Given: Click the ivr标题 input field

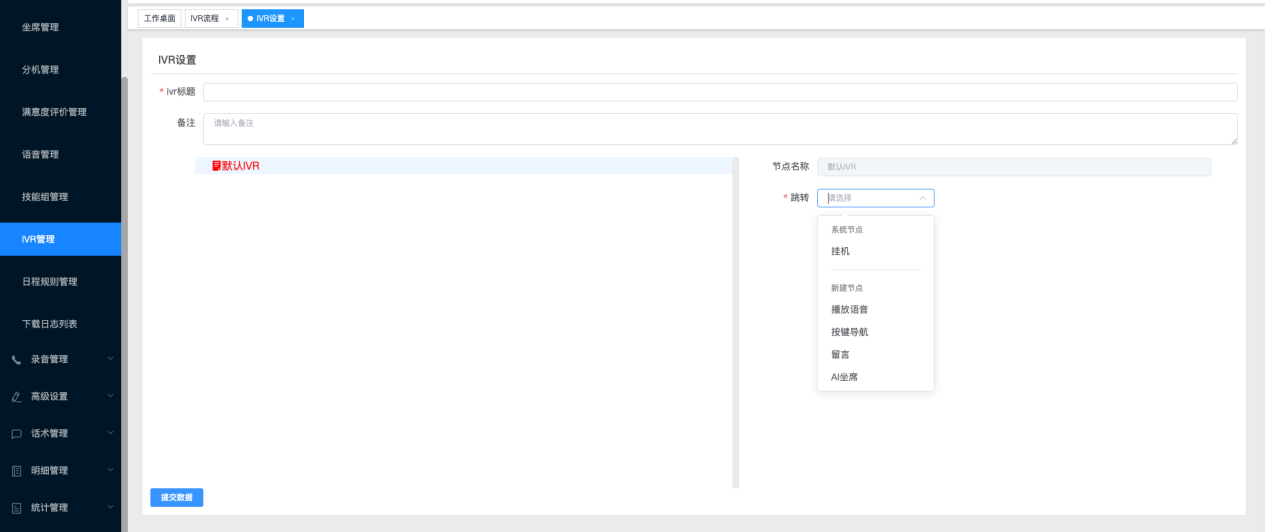Looking at the screenshot, I should pos(719,92).
